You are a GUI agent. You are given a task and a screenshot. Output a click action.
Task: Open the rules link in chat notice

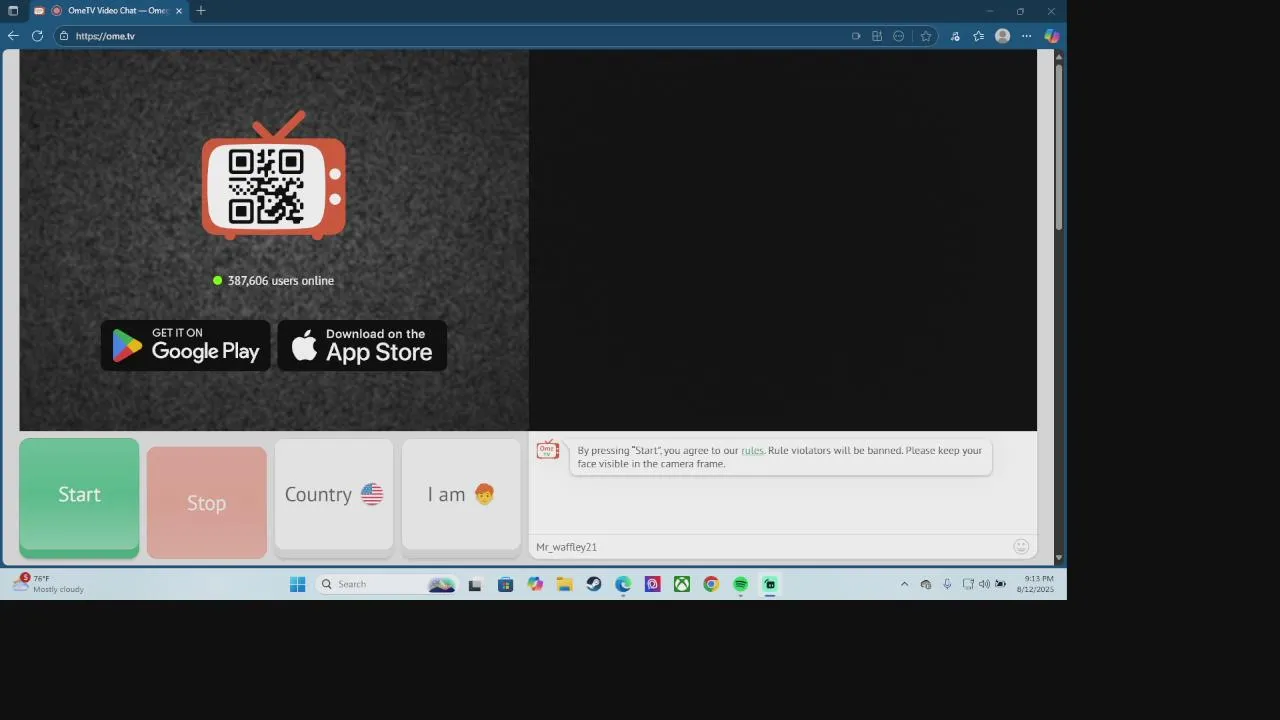pyautogui.click(x=752, y=451)
